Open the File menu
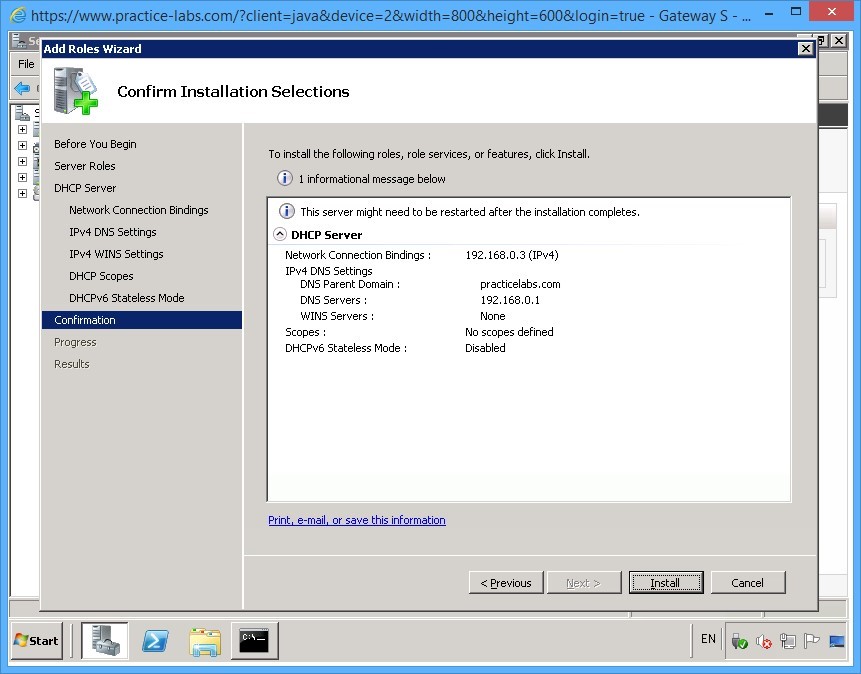Screen dimensions: 861x674 (x=24, y=63)
